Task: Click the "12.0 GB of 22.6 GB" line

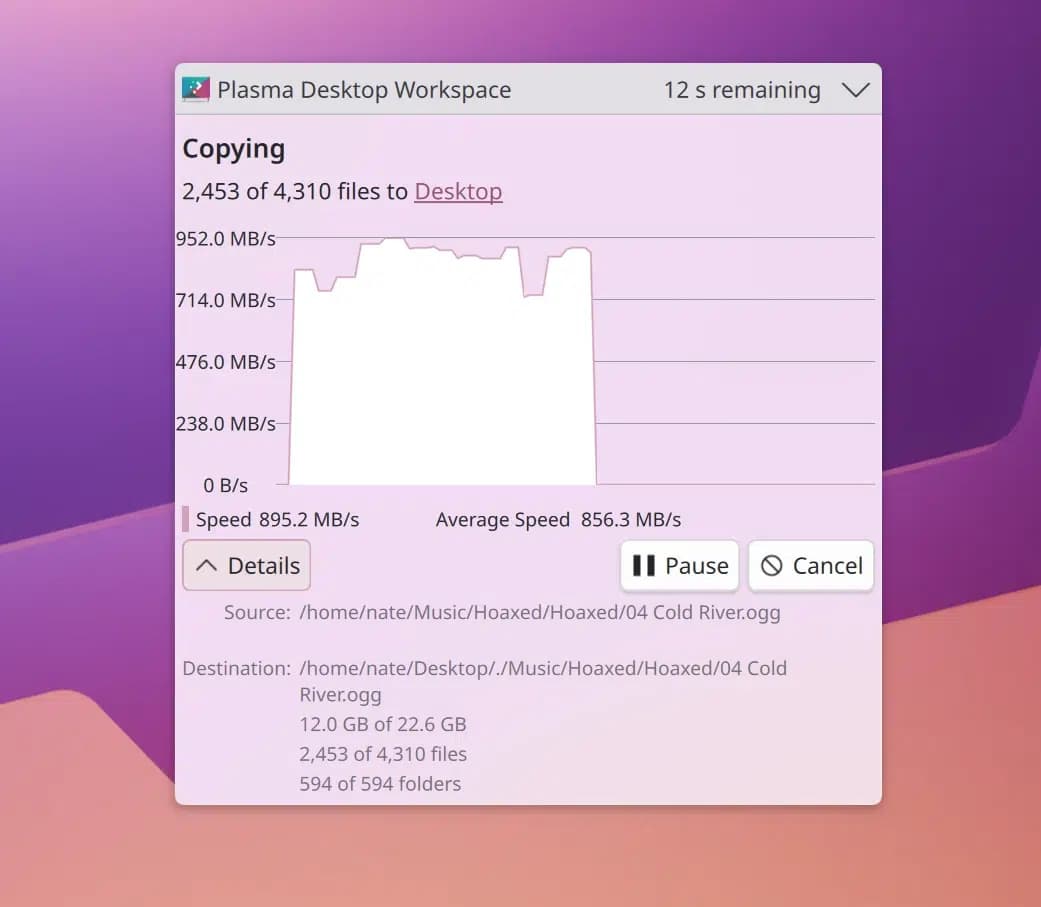Action: click(383, 724)
